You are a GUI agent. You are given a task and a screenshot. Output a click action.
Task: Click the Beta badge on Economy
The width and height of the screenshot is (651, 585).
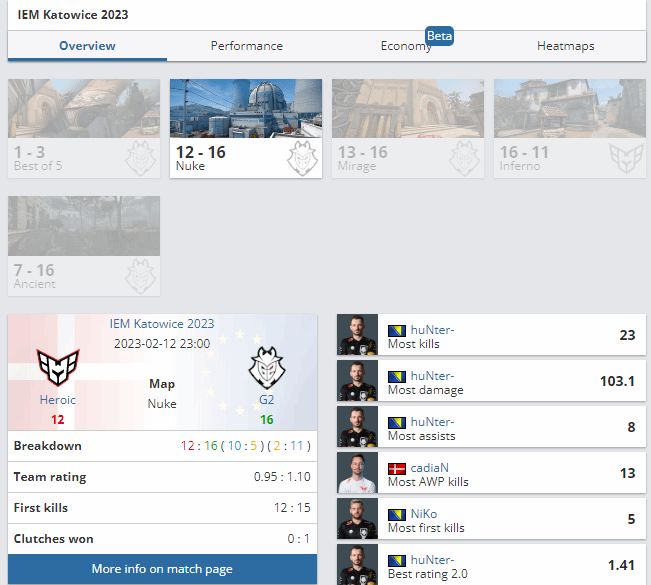coord(439,36)
